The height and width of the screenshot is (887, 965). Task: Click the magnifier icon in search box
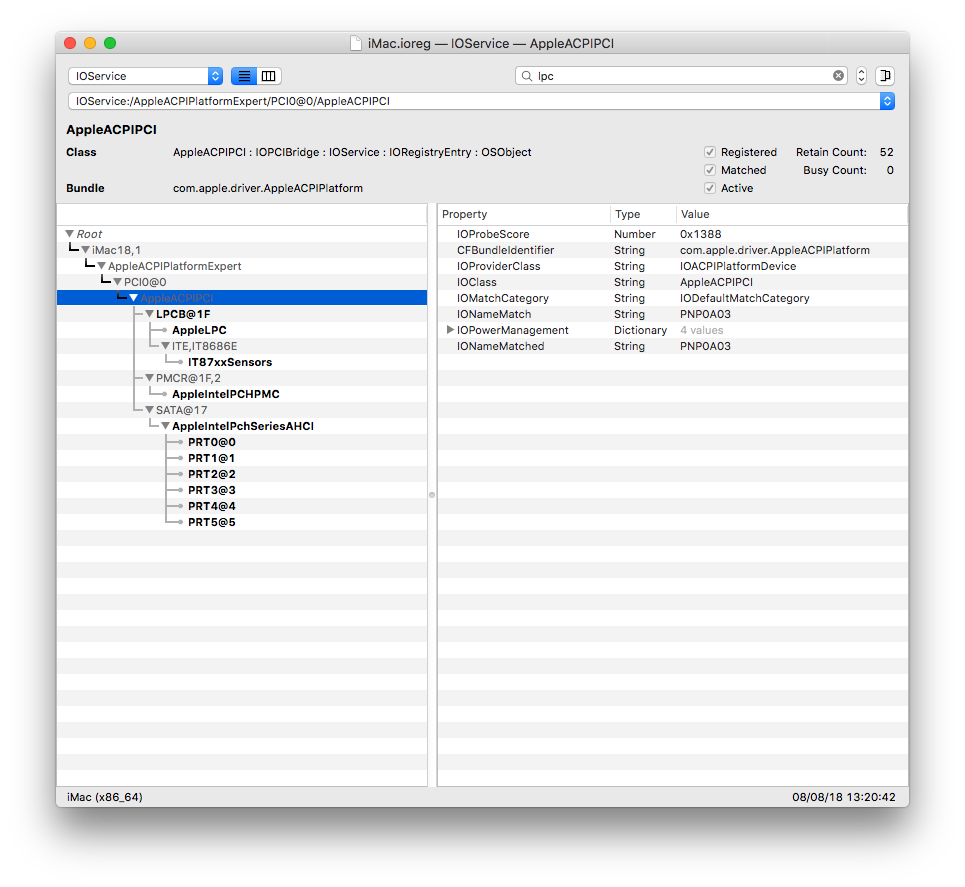pyautogui.click(x=527, y=76)
